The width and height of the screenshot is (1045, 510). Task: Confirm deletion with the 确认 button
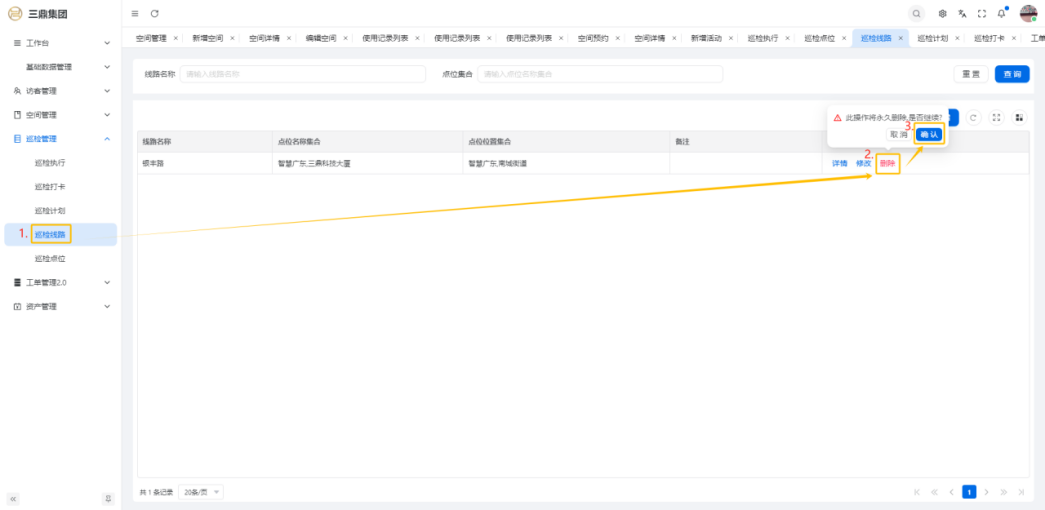(x=929, y=134)
